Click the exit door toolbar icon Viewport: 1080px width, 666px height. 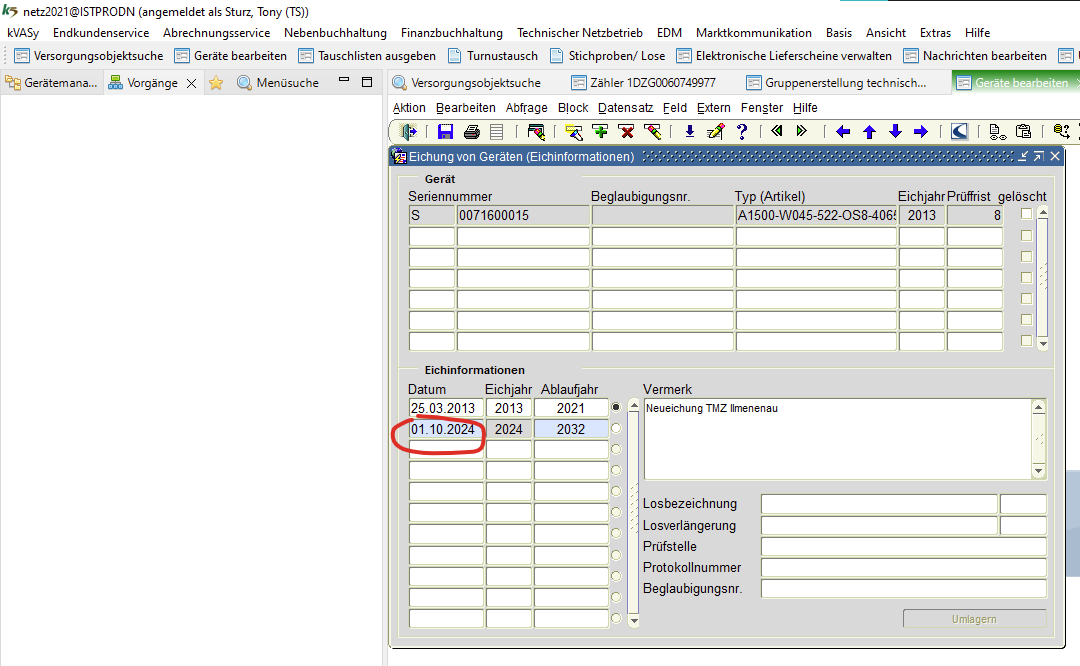[408, 131]
